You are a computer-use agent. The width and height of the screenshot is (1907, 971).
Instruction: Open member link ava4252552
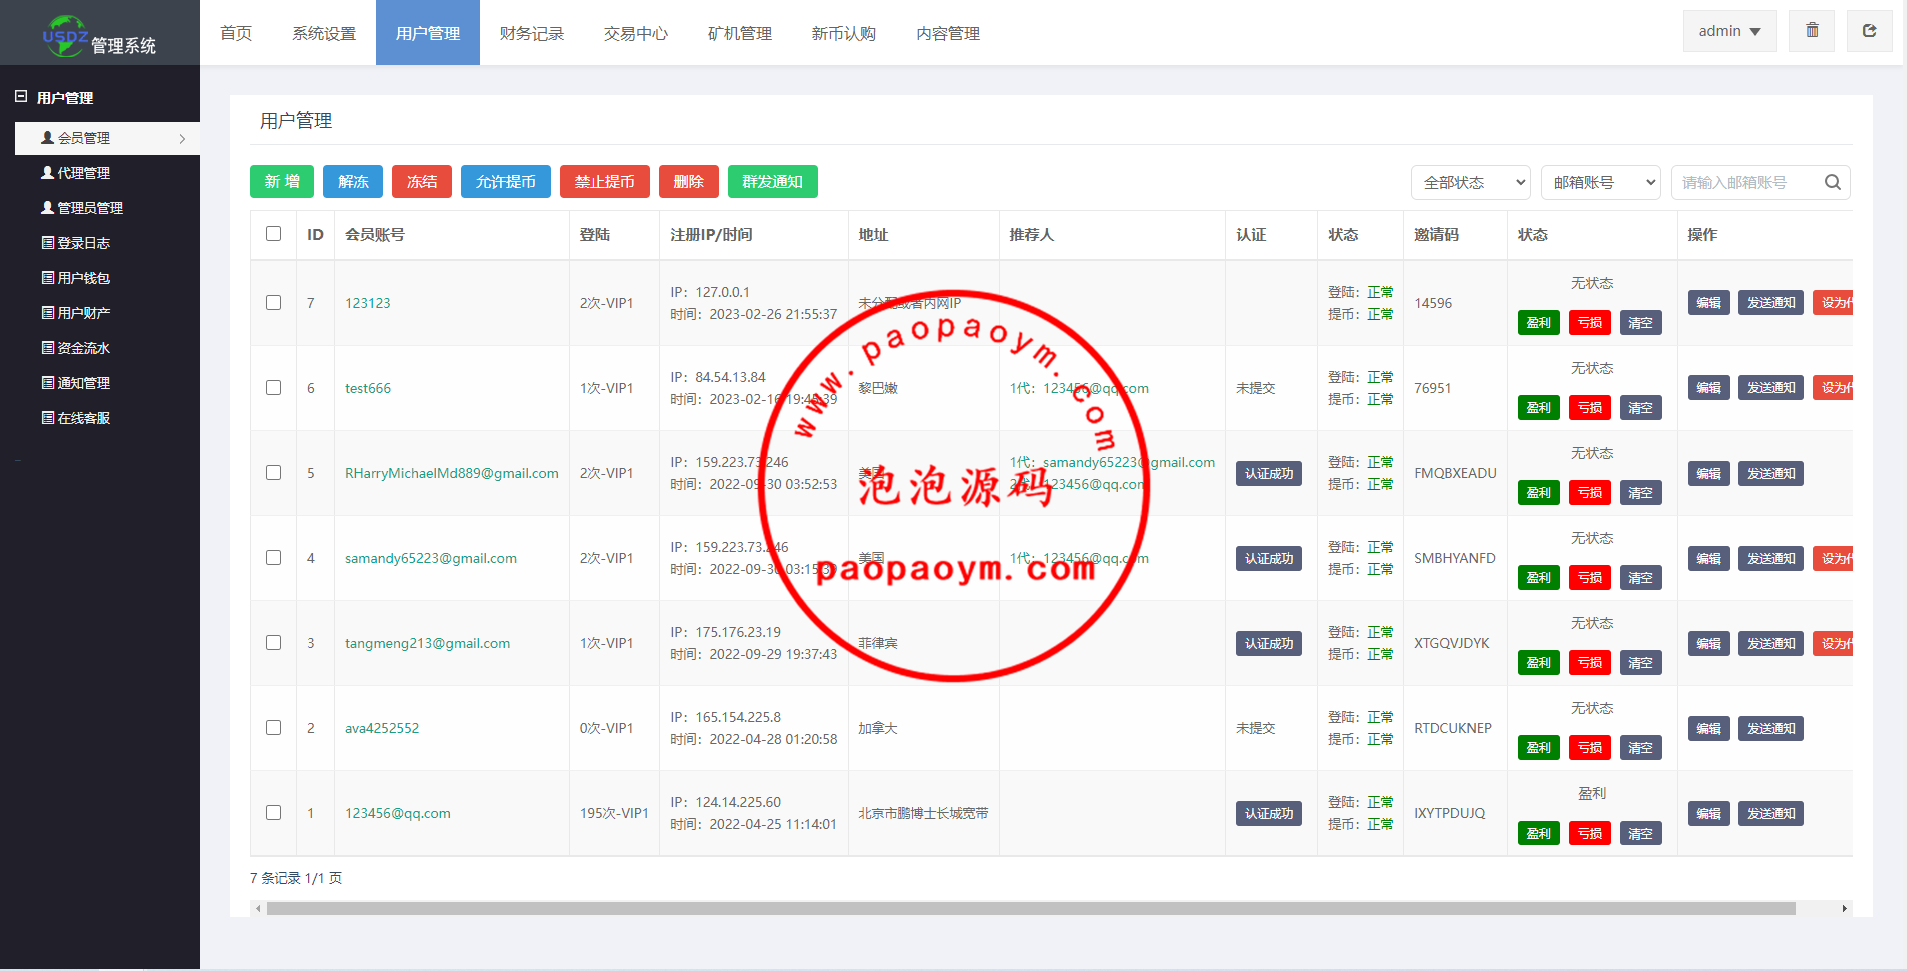pyautogui.click(x=382, y=728)
